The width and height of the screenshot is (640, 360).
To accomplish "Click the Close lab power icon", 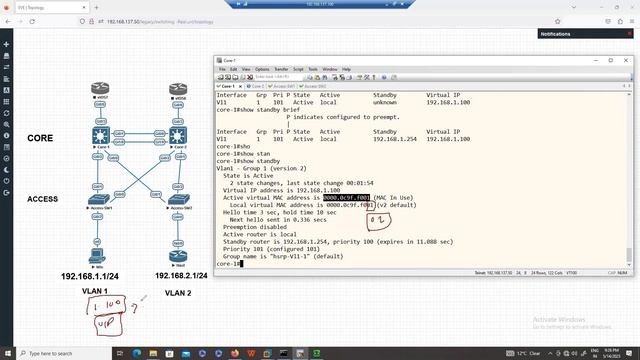I will (x=6, y=181).
